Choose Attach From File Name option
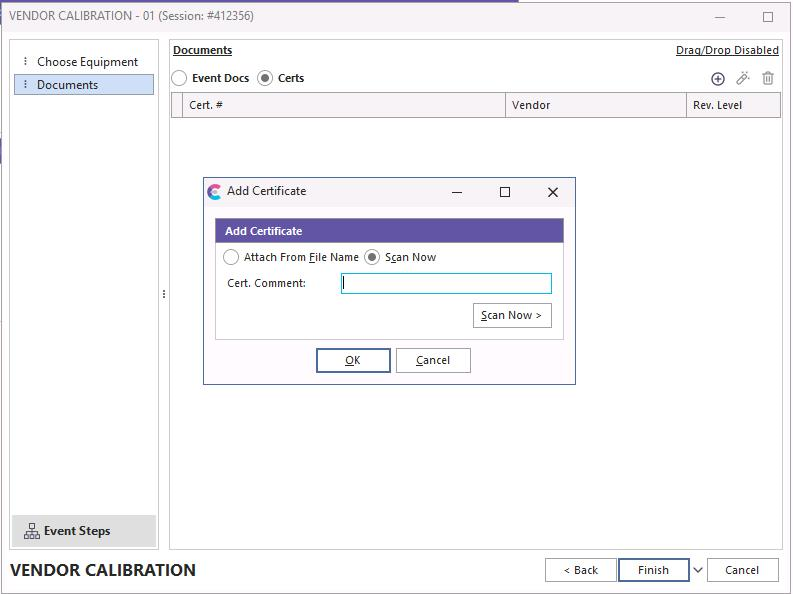The height and width of the screenshot is (594, 793). (232, 257)
